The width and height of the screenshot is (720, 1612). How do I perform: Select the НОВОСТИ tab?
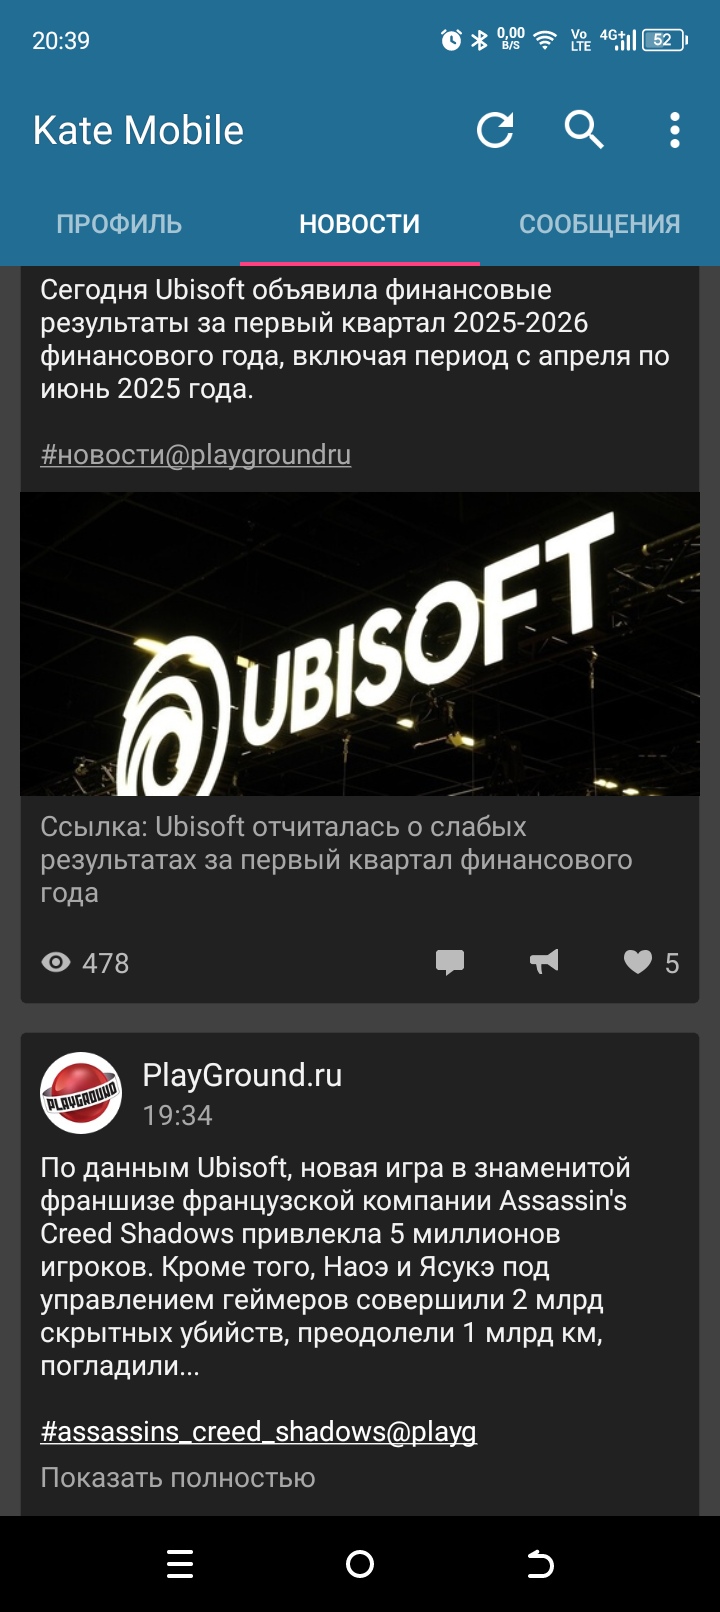pos(359,224)
